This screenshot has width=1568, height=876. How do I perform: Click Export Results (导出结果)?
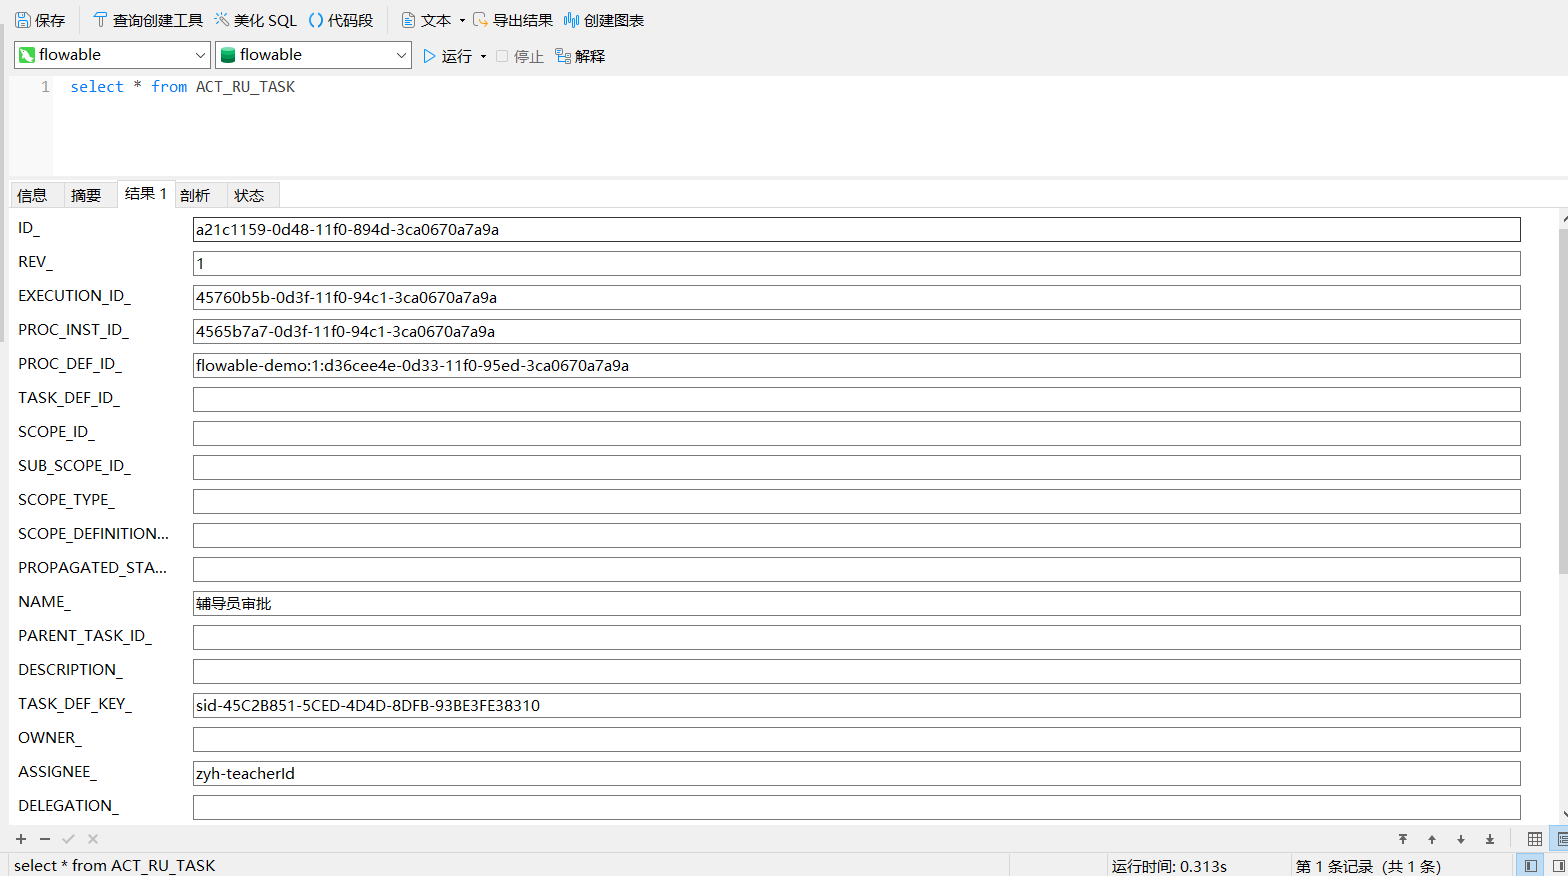[512, 20]
